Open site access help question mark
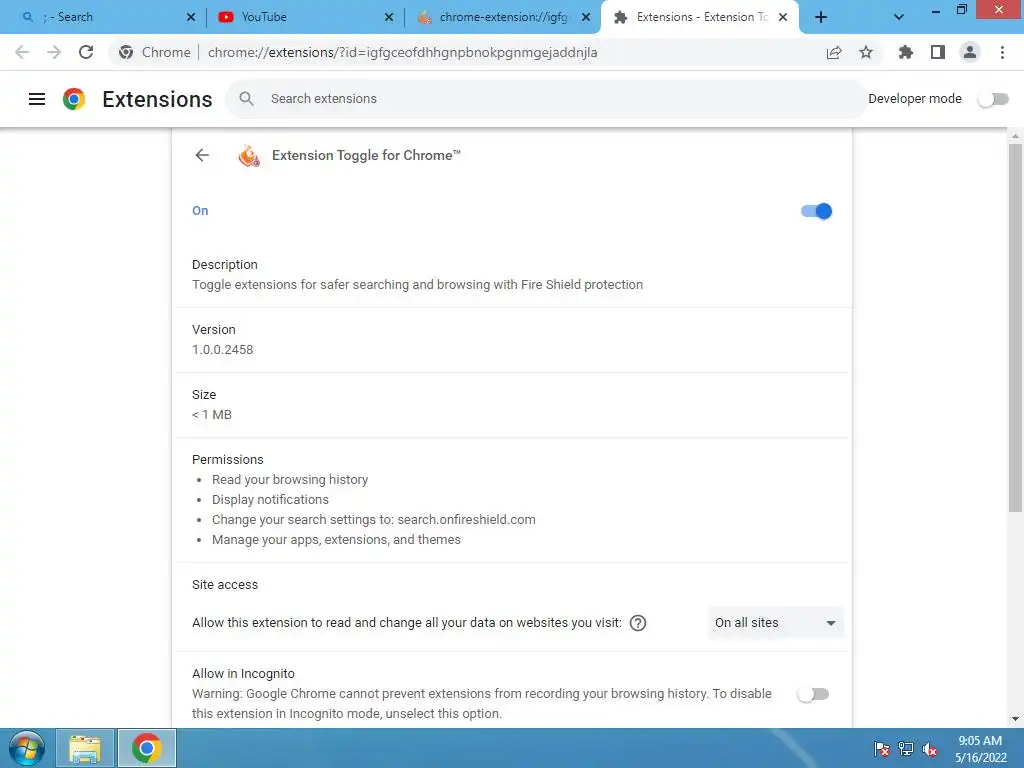1024x768 pixels. point(638,623)
